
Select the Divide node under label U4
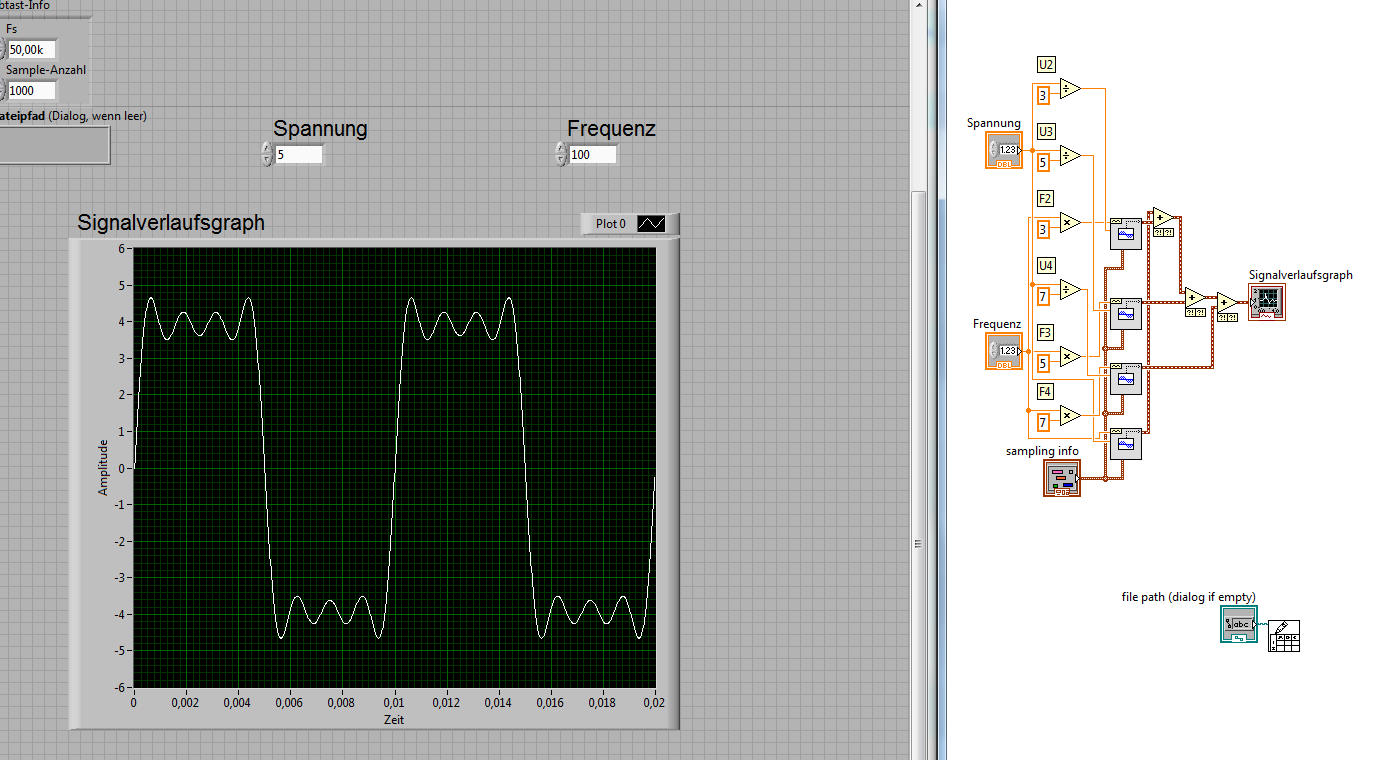[1070, 290]
